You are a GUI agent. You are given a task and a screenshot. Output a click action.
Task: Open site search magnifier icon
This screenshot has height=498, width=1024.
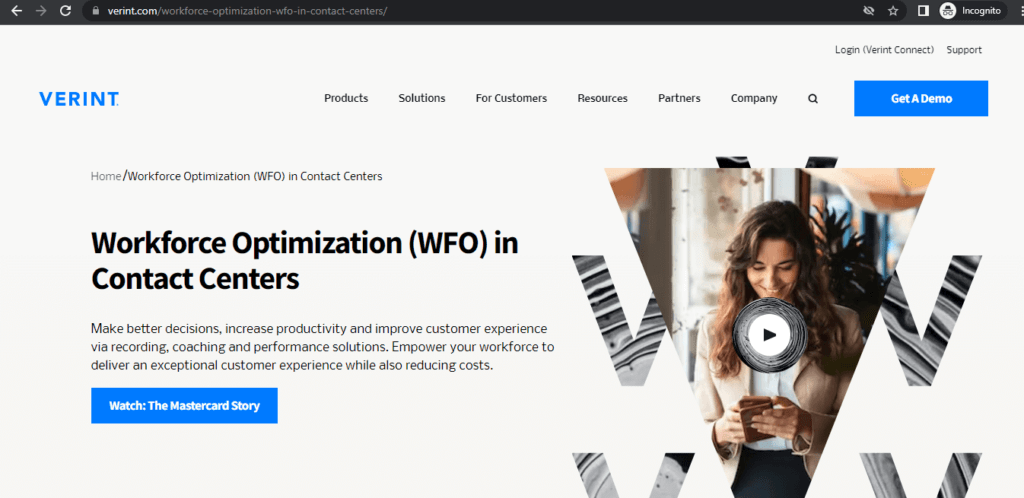click(x=813, y=99)
